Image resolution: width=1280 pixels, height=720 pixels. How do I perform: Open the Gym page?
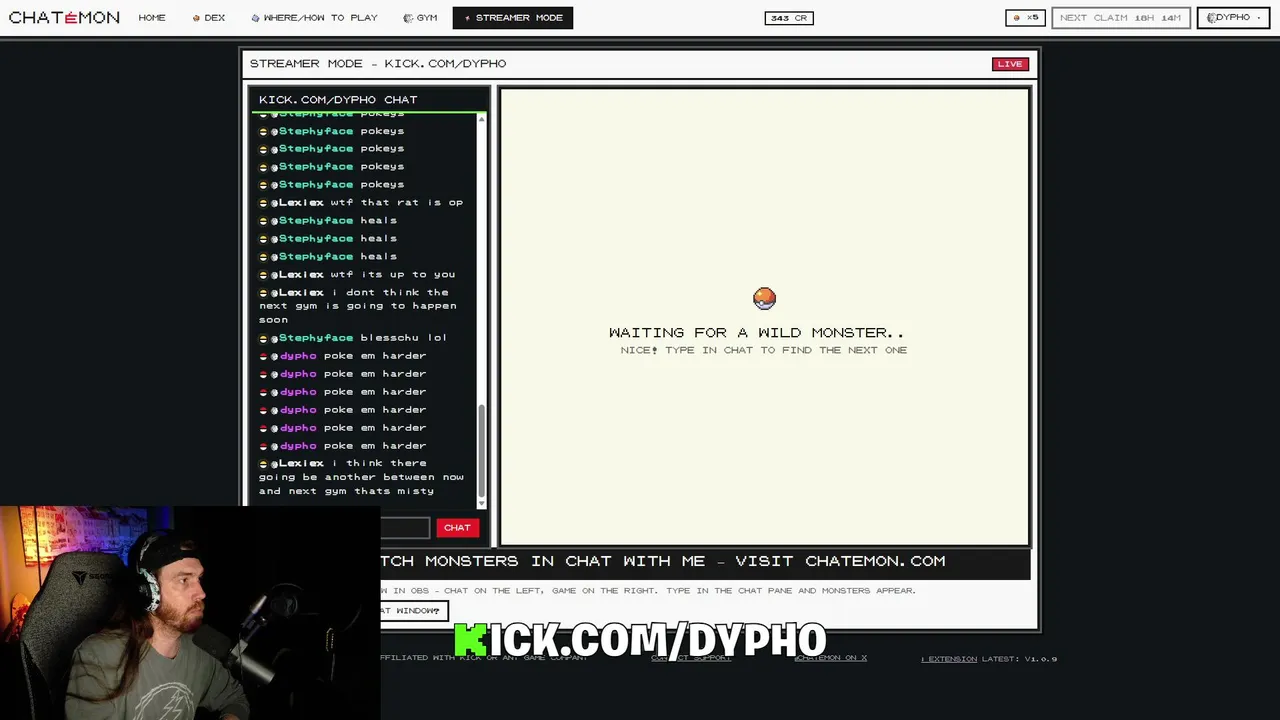point(420,17)
